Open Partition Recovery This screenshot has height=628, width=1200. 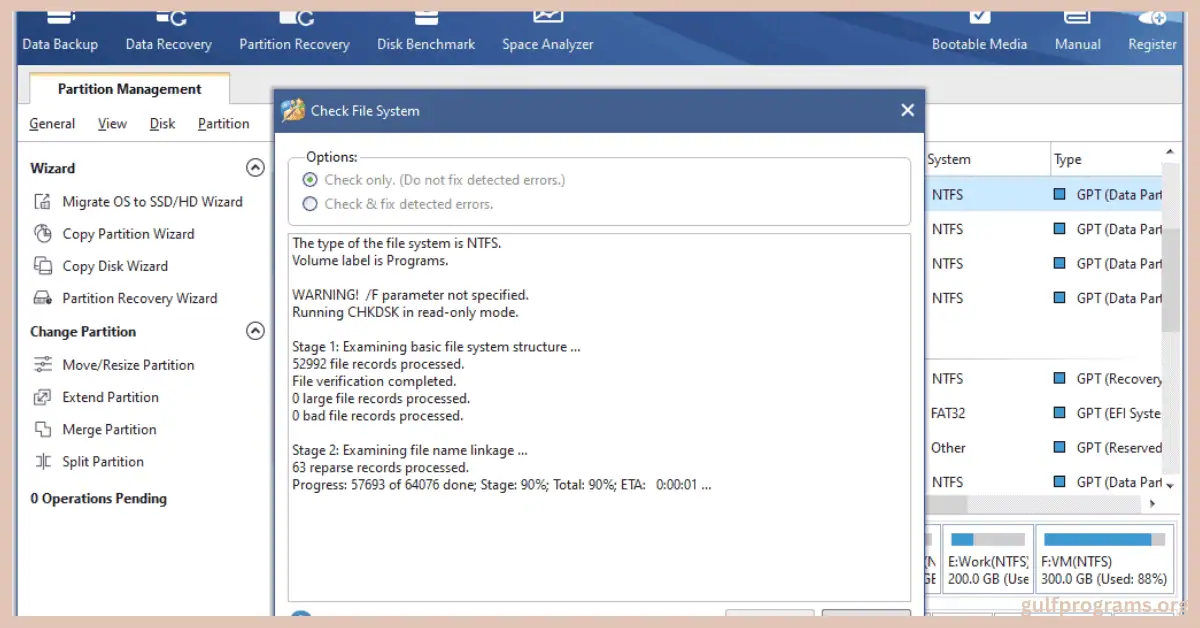(294, 30)
